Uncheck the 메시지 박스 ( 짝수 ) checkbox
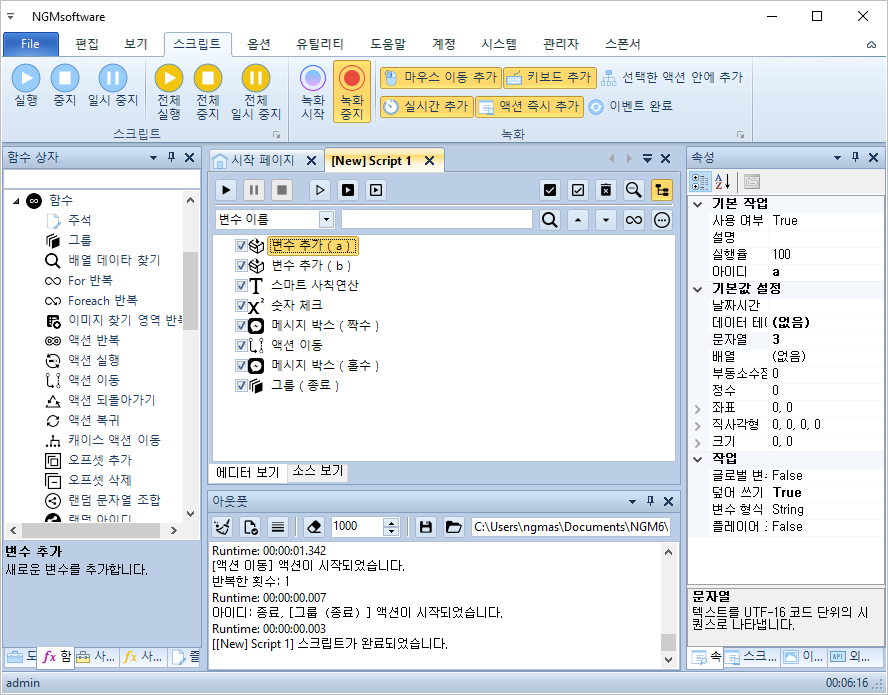This screenshot has width=888, height=695. coord(241,326)
